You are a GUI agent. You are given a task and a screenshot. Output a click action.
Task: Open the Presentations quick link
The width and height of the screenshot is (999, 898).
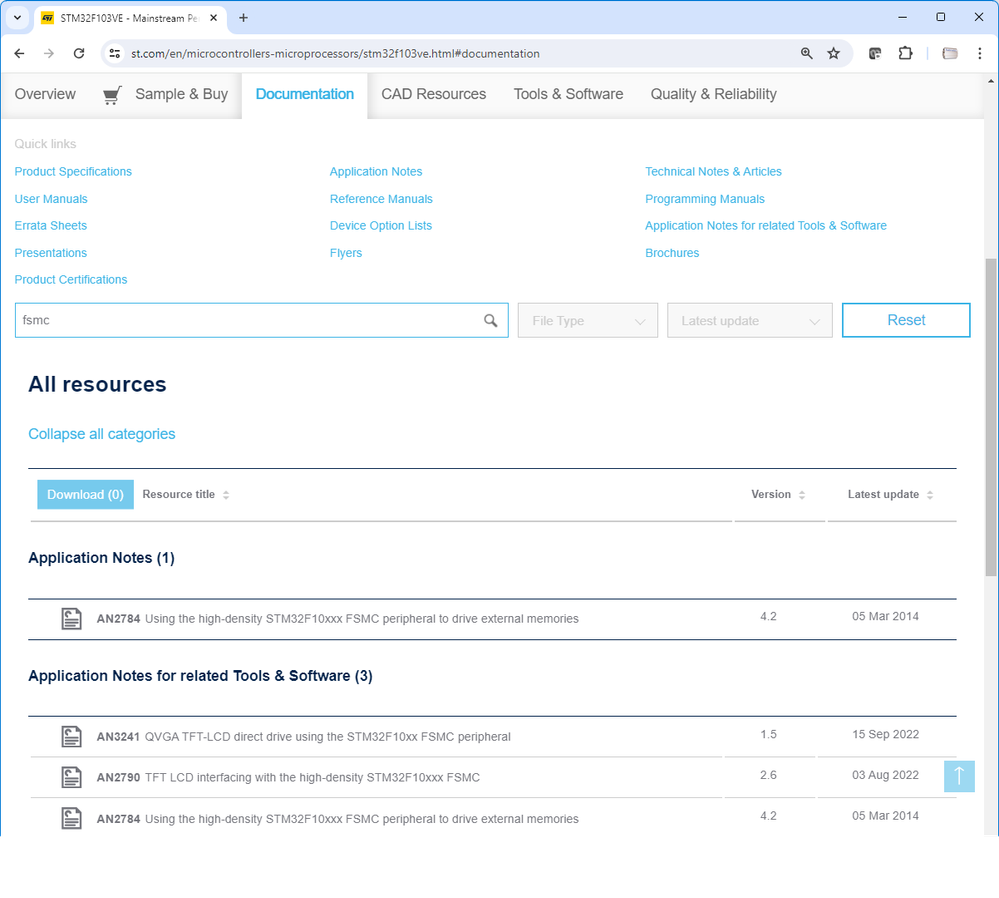pos(50,253)
